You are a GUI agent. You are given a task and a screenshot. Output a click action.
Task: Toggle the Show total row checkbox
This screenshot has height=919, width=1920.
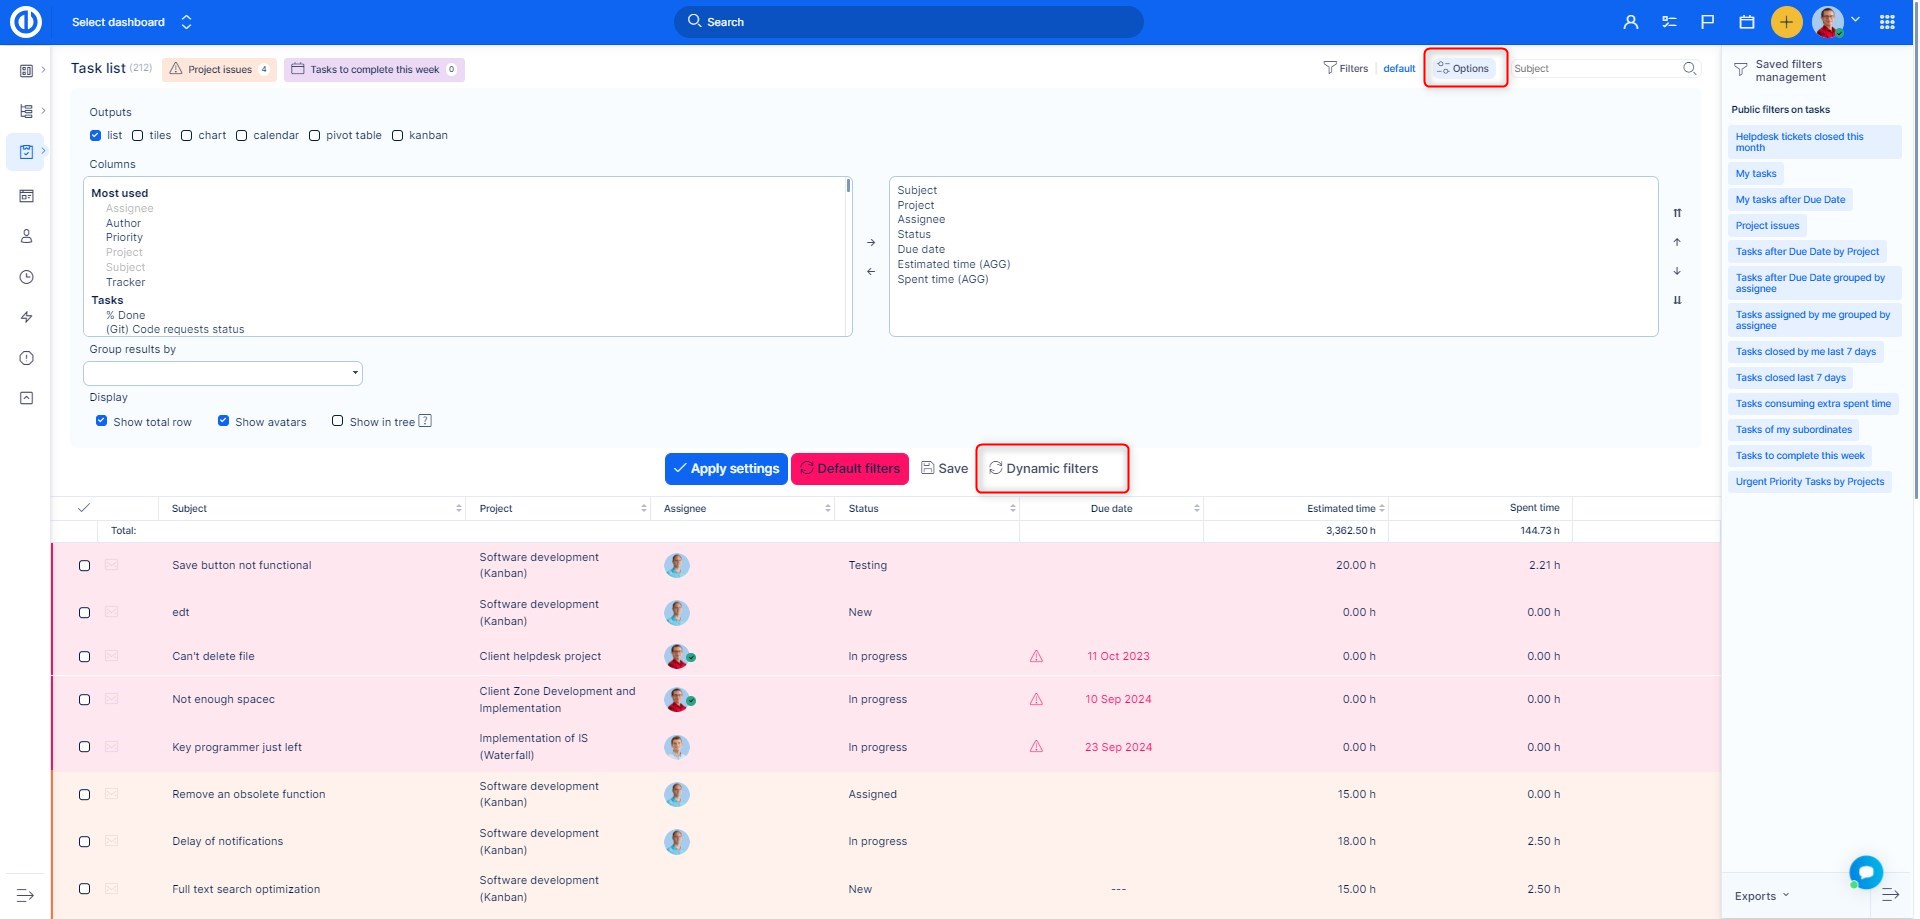(102, 421)
